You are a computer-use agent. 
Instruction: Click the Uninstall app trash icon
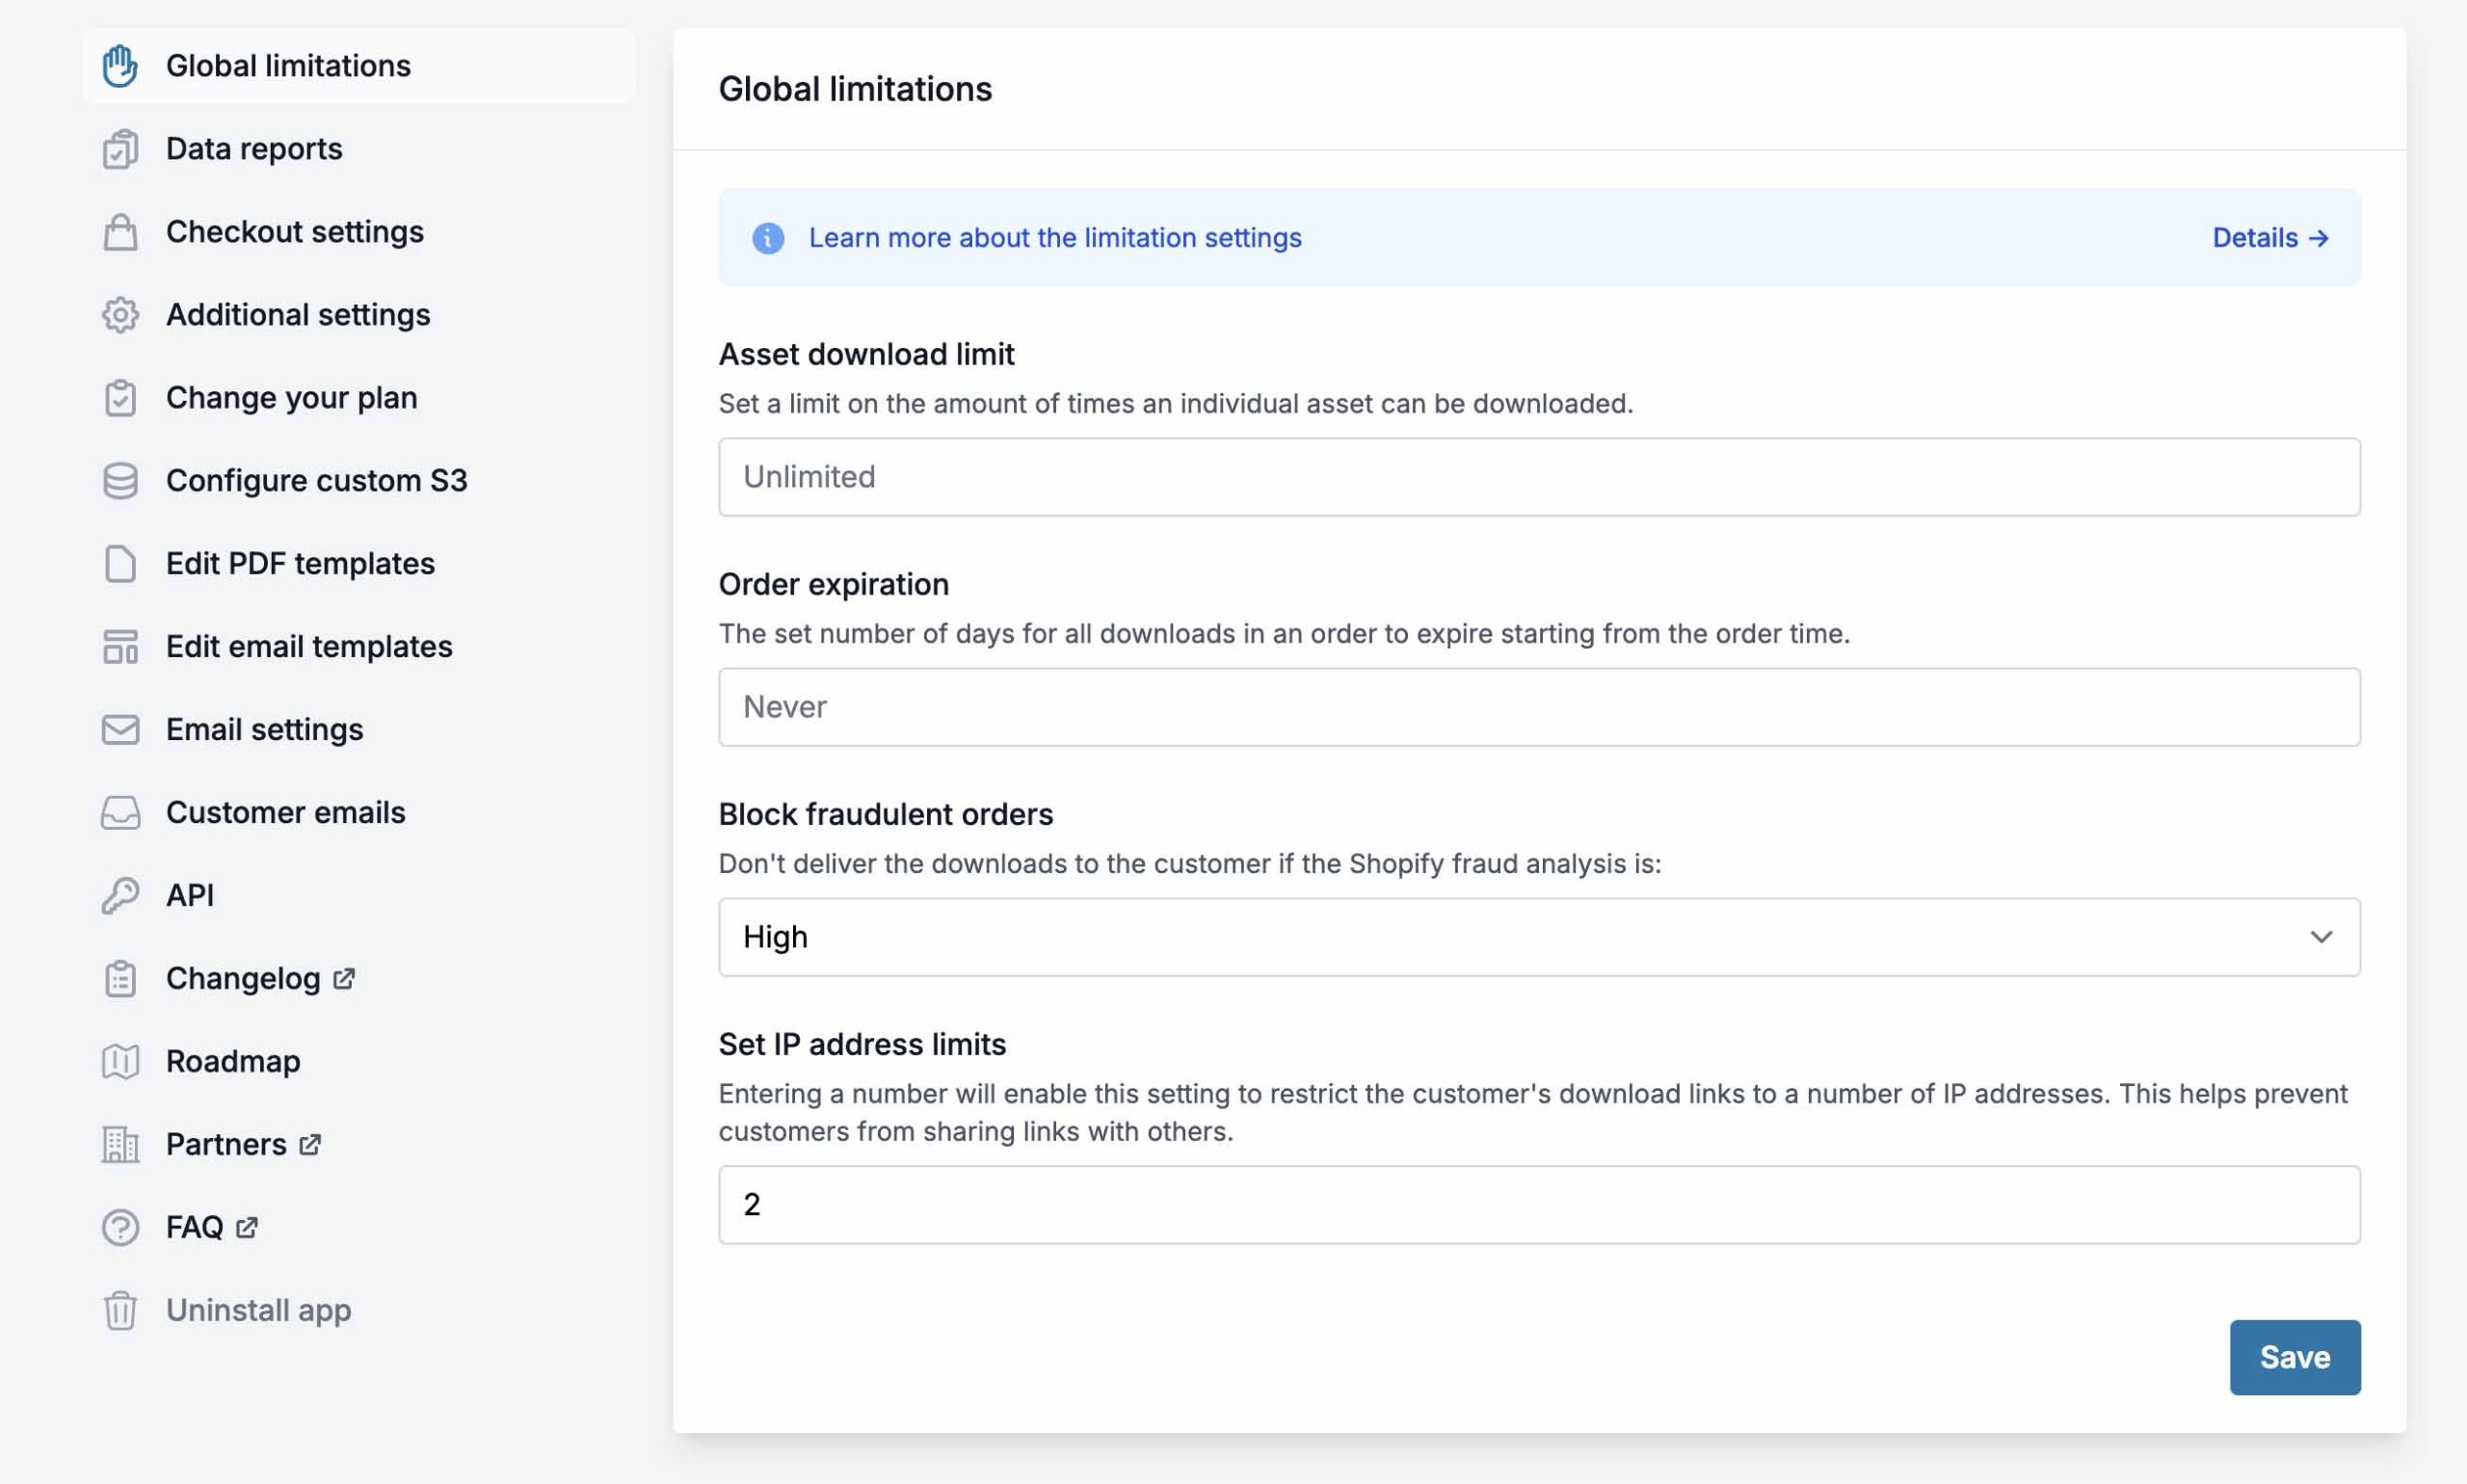click(x=120, y=1311)
